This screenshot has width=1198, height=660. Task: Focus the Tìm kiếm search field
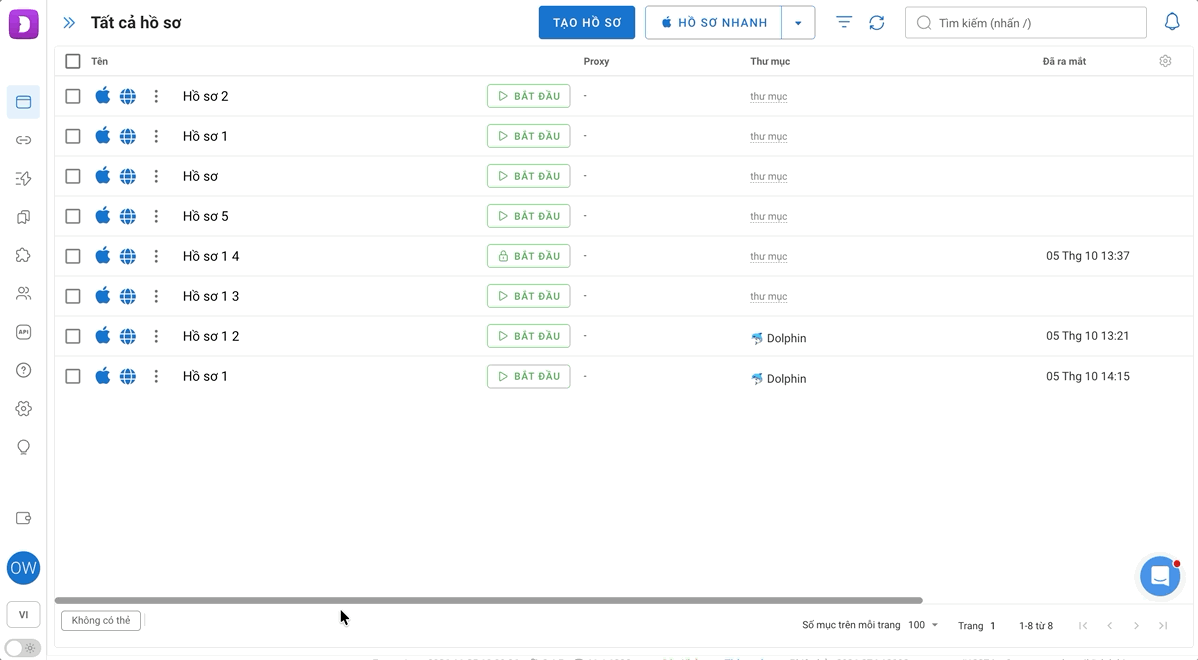click(1026, 23)
